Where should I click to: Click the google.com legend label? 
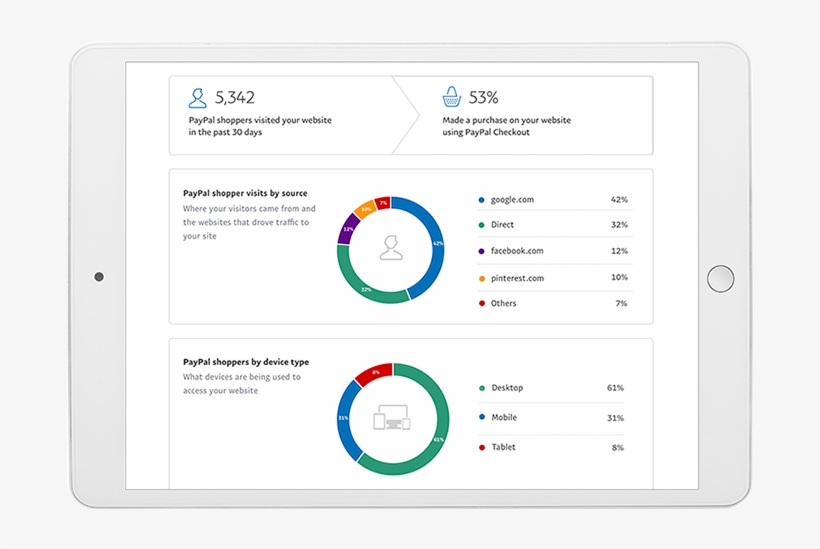point(512,200)
